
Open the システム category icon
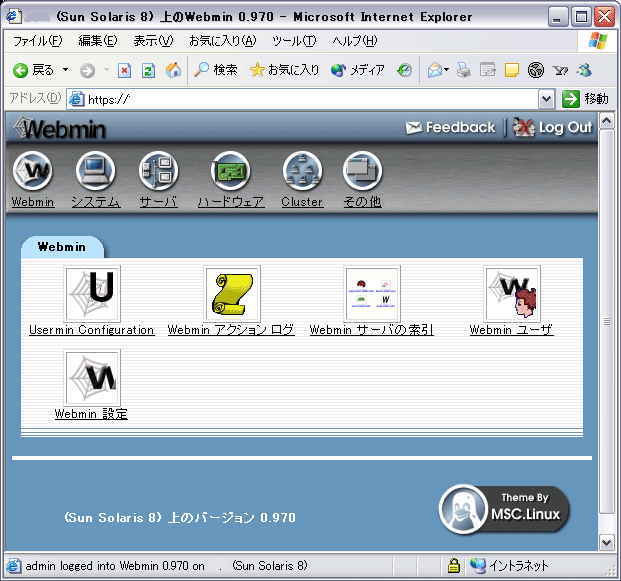(95, 171)
